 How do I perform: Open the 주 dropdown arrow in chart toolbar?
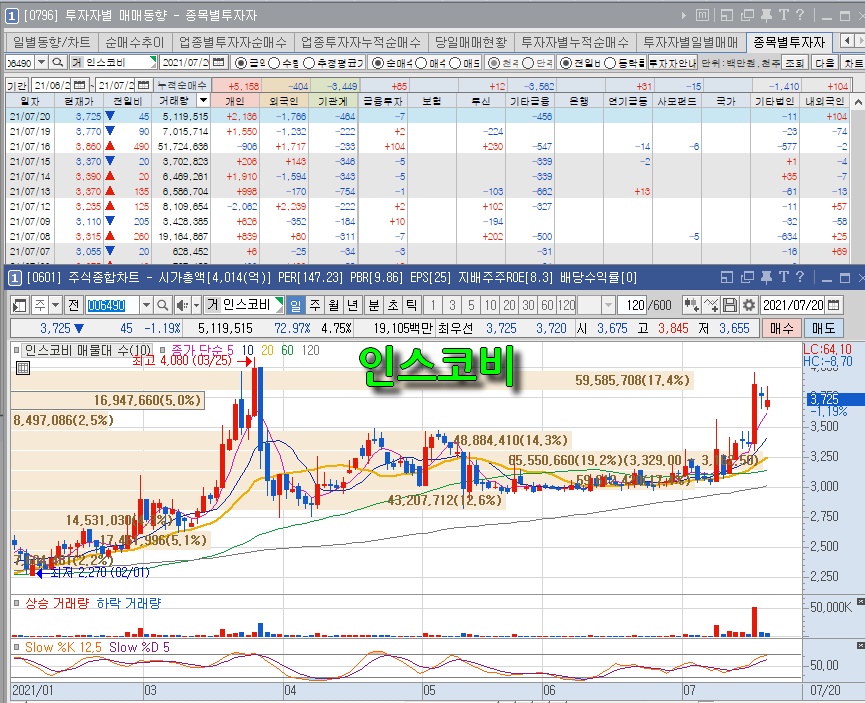coord(56,305)
